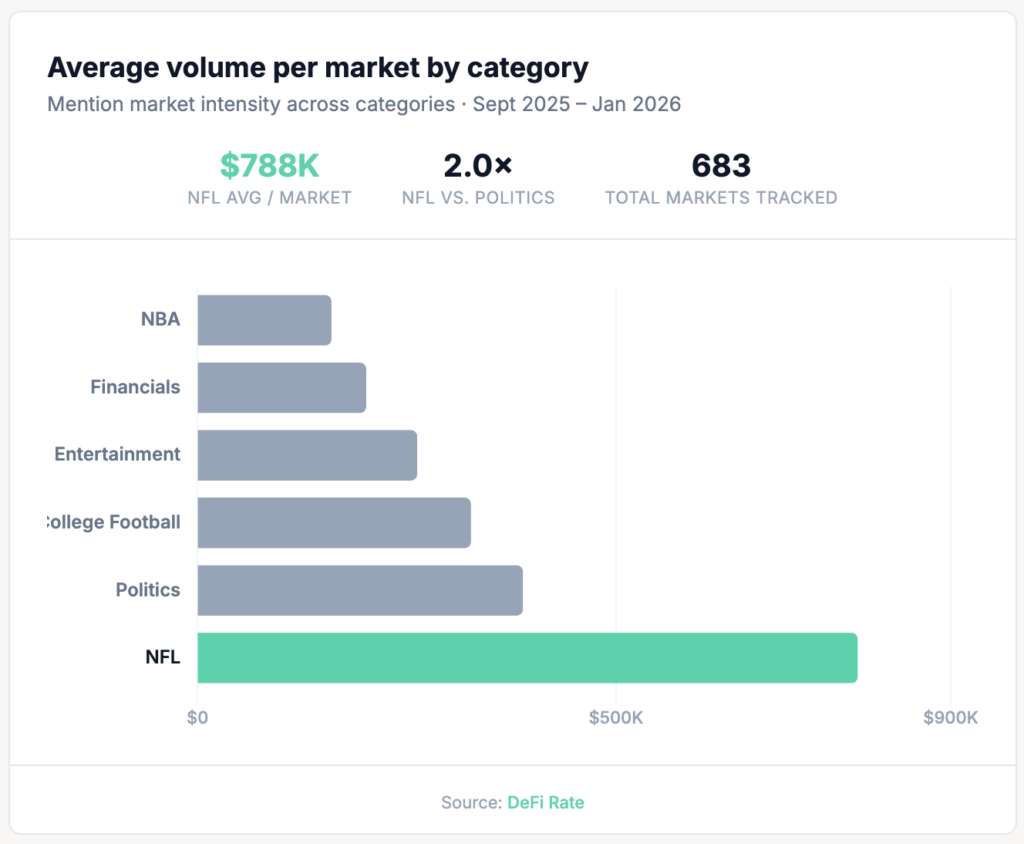Click the Financials category label
This screenshot has height=844, width=1024.
135,387
